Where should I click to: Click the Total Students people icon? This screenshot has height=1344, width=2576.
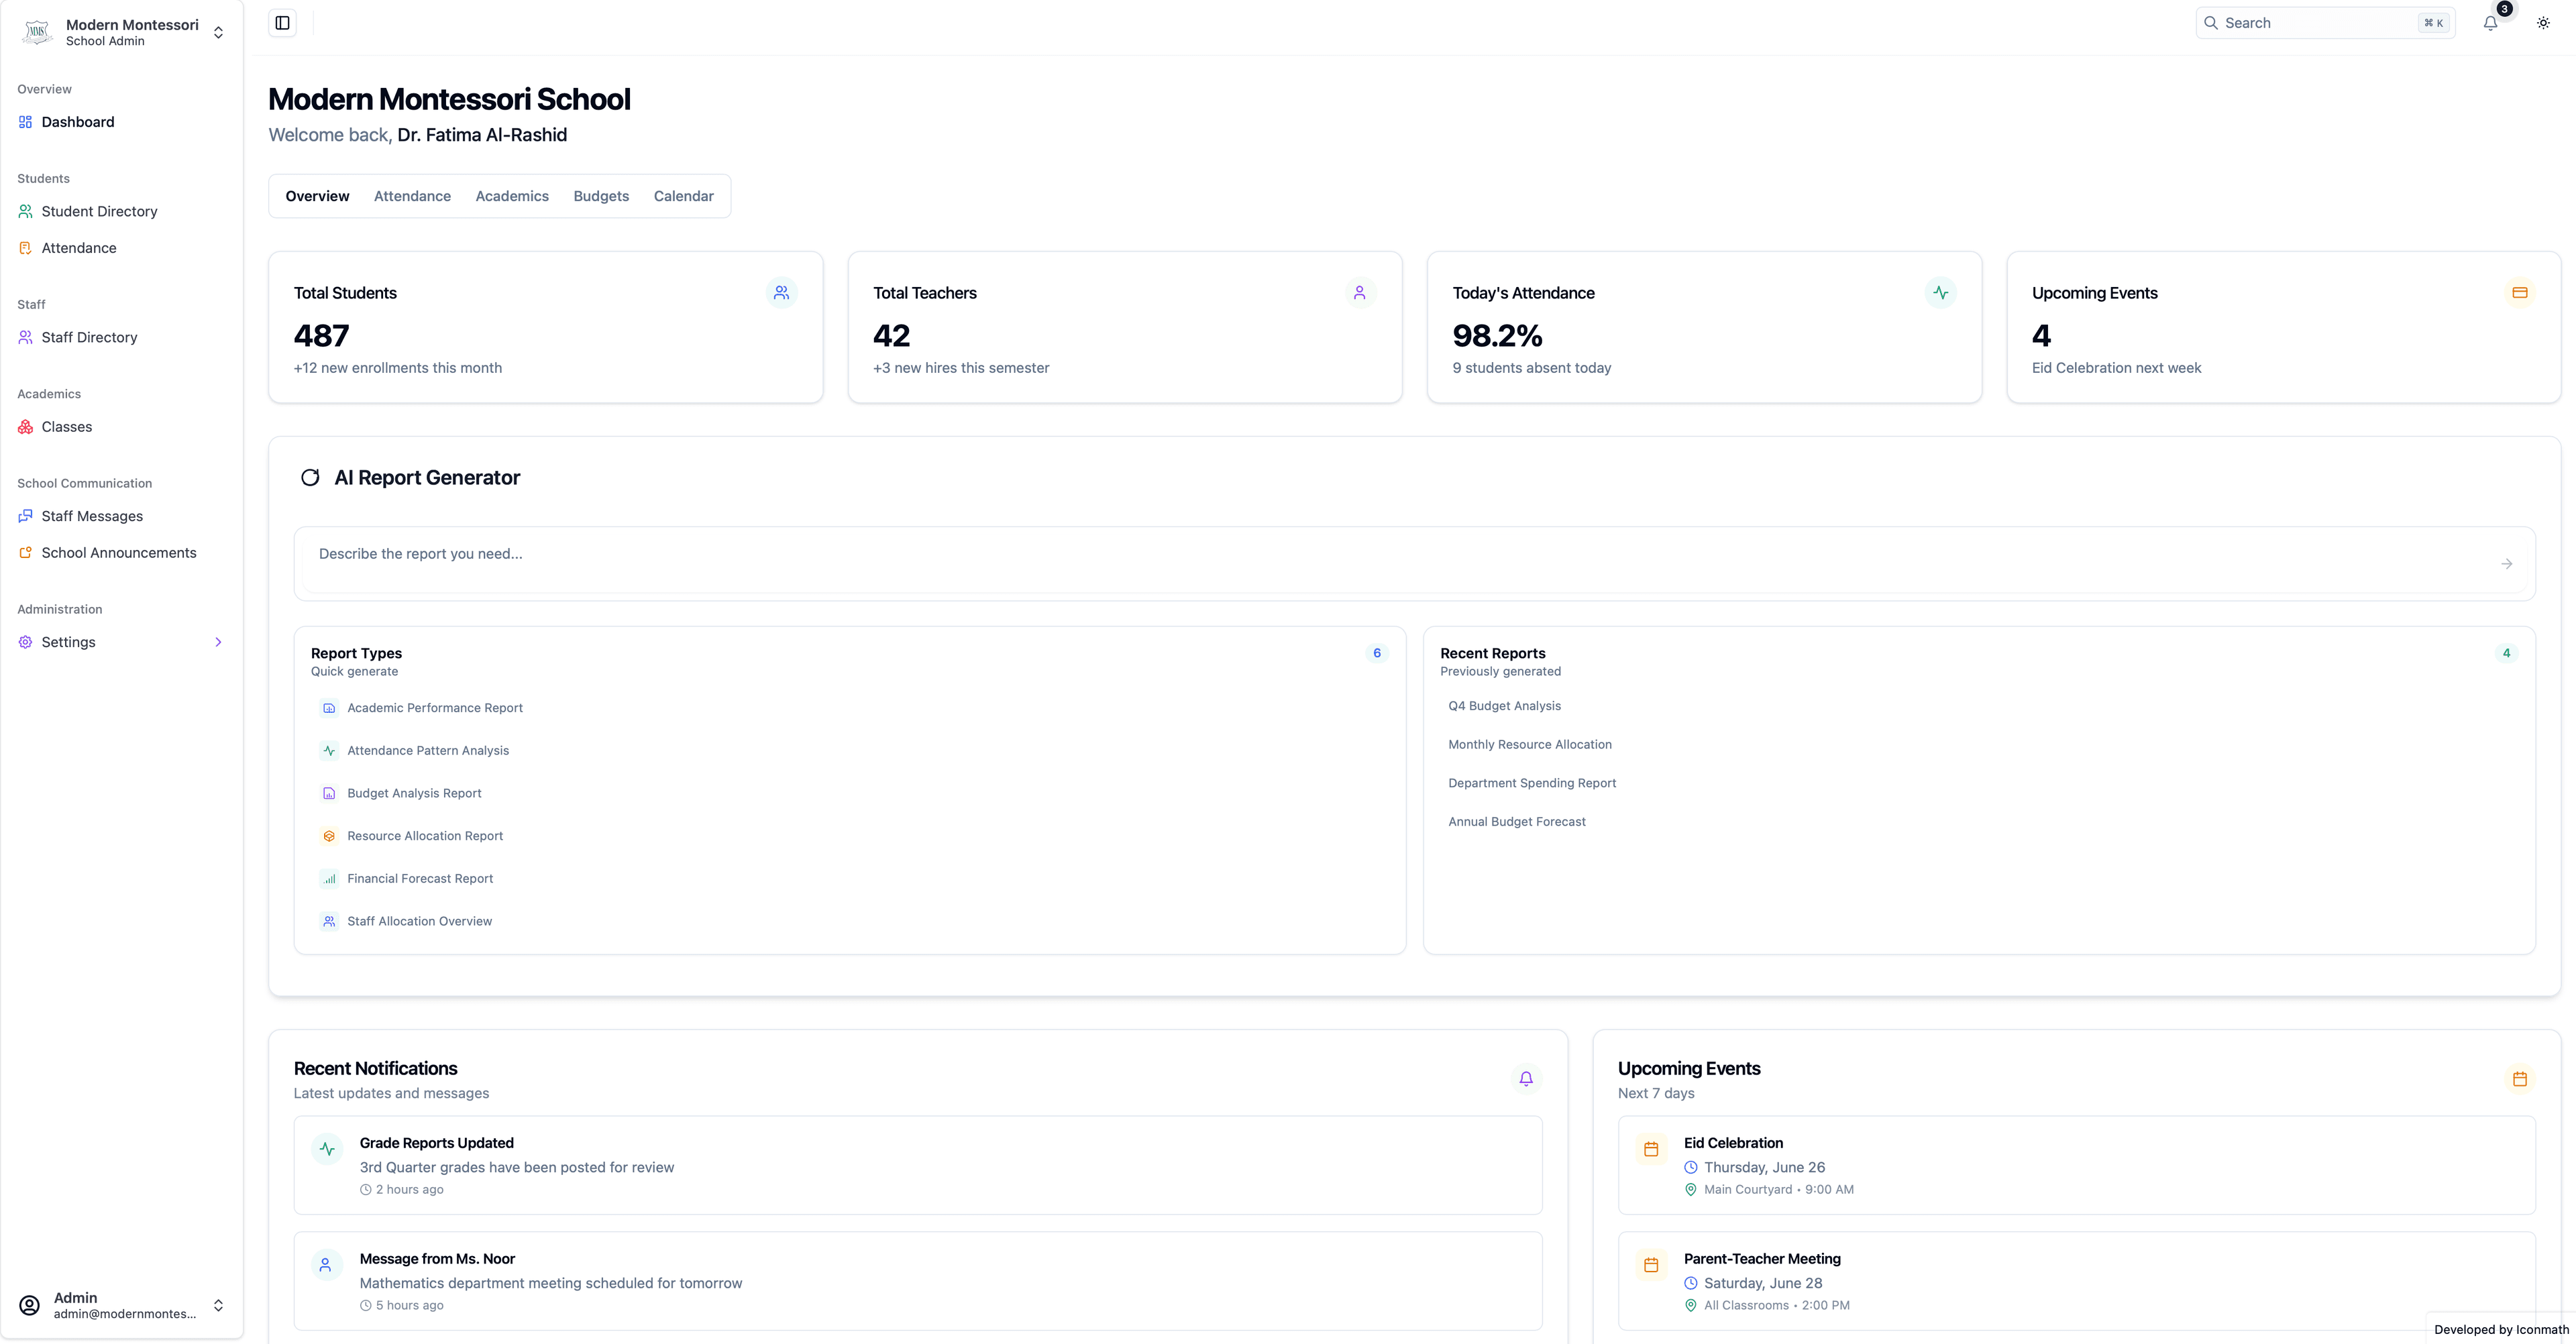tap(781, 292)
